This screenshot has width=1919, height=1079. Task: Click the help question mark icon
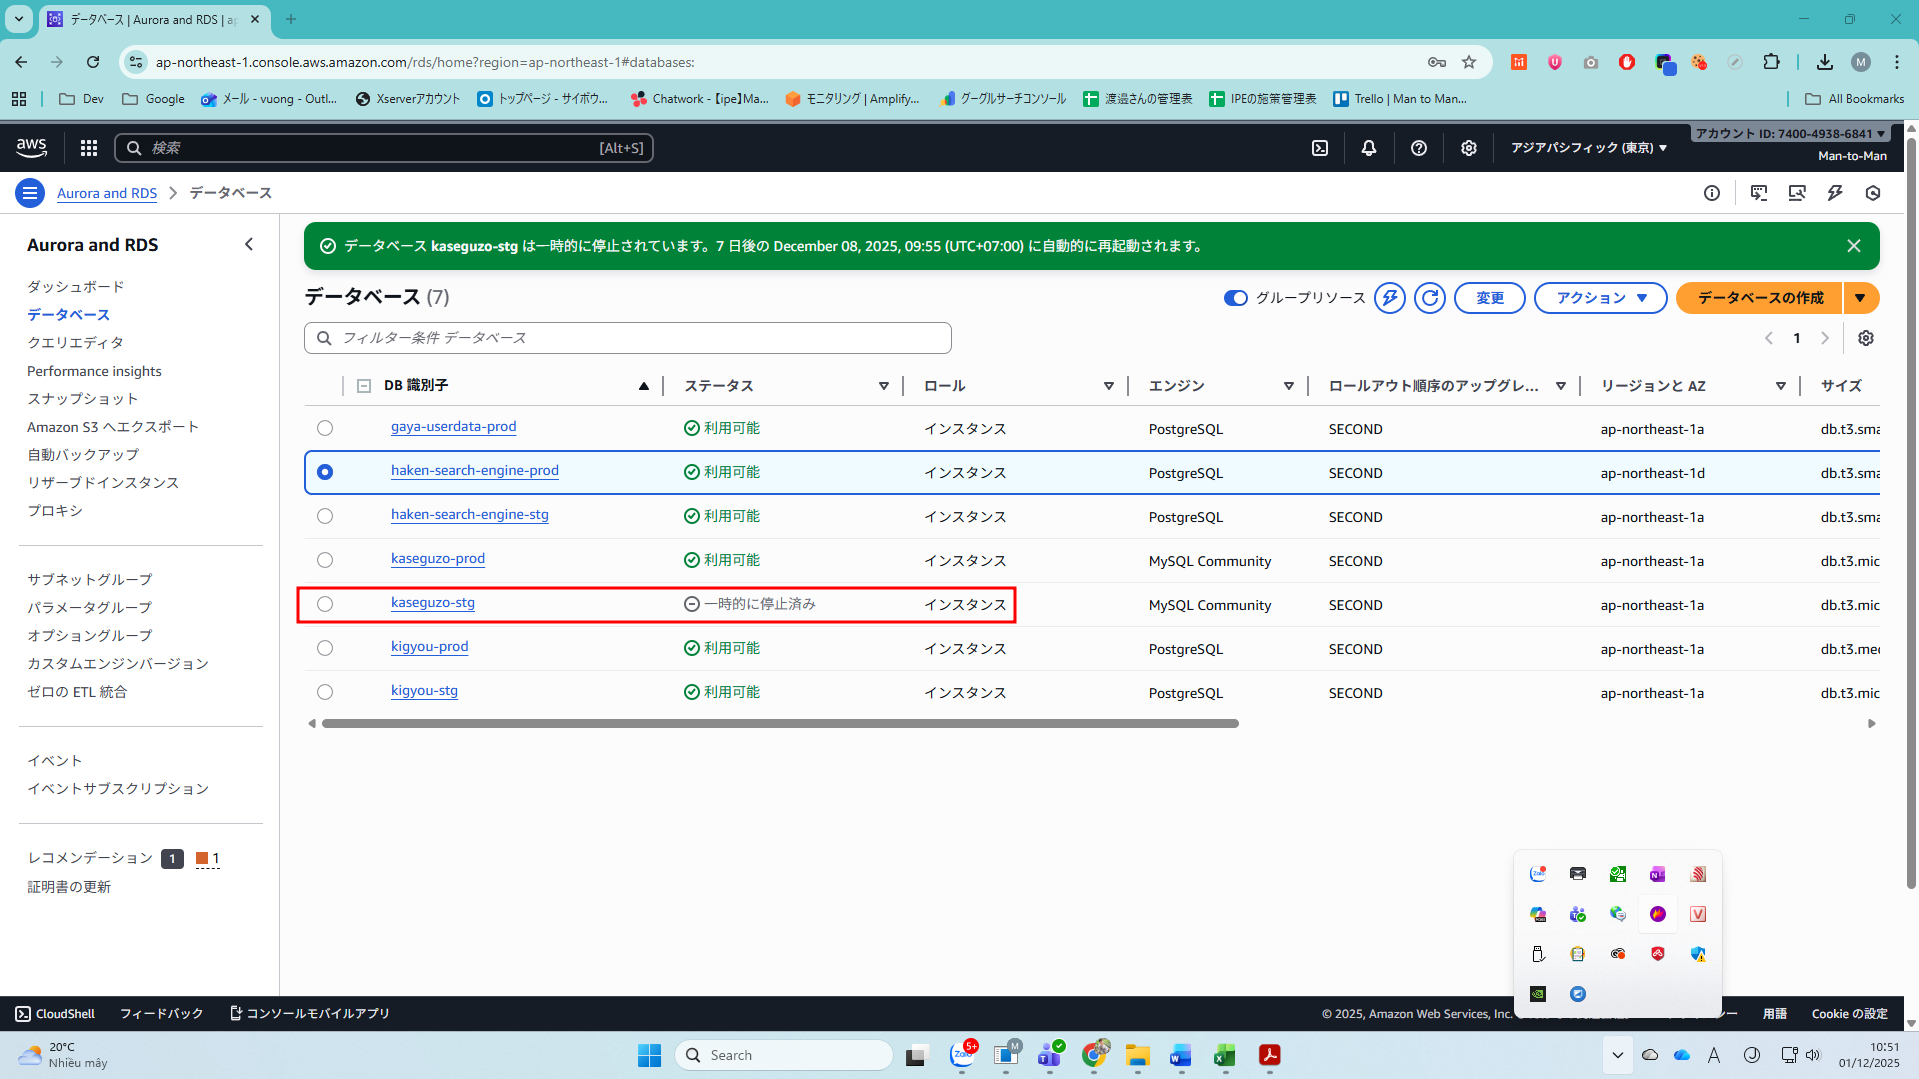click(1418, 148)
